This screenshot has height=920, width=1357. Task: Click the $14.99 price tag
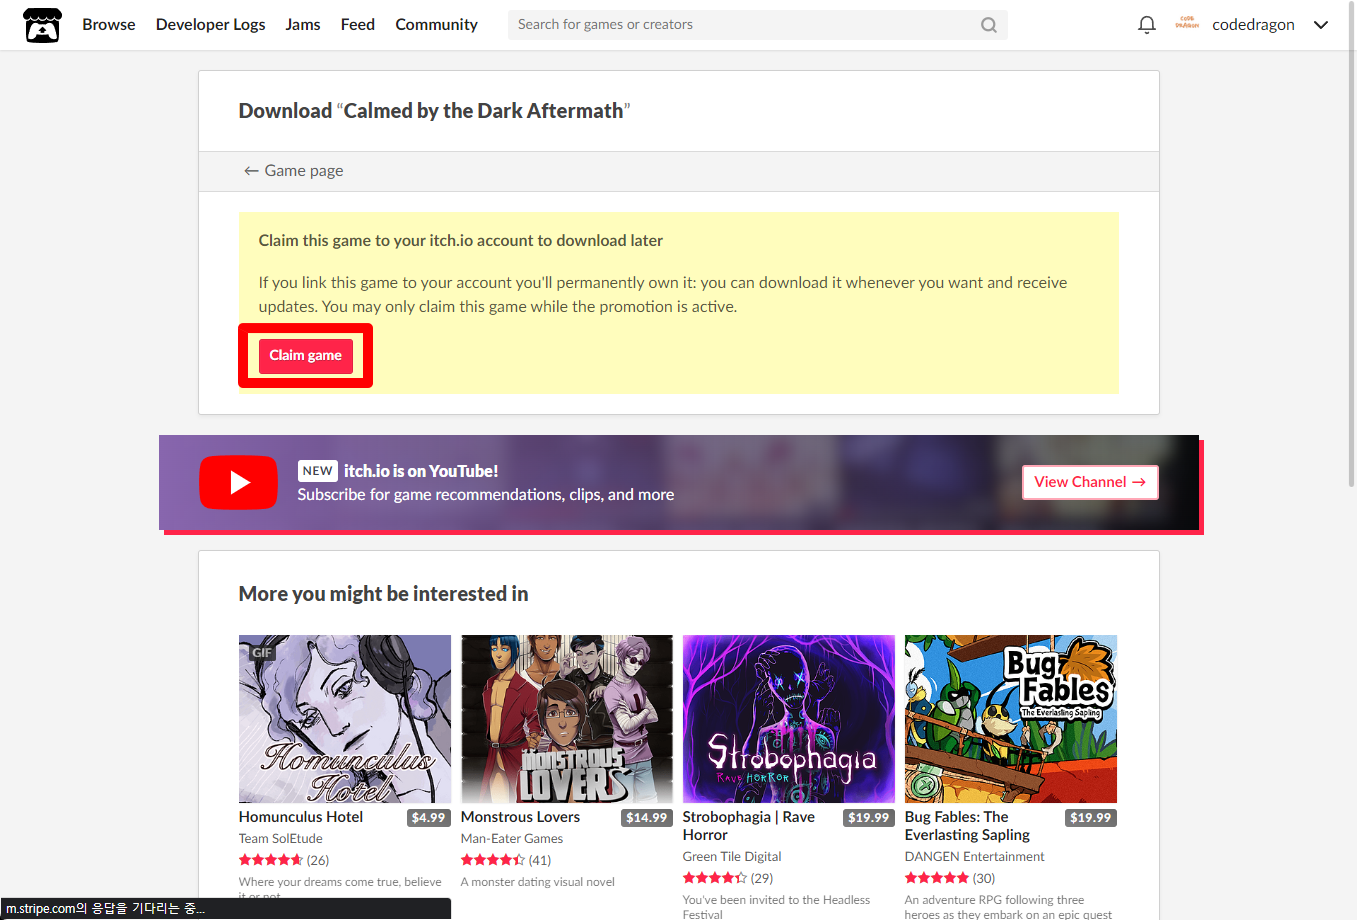(646, 818)
